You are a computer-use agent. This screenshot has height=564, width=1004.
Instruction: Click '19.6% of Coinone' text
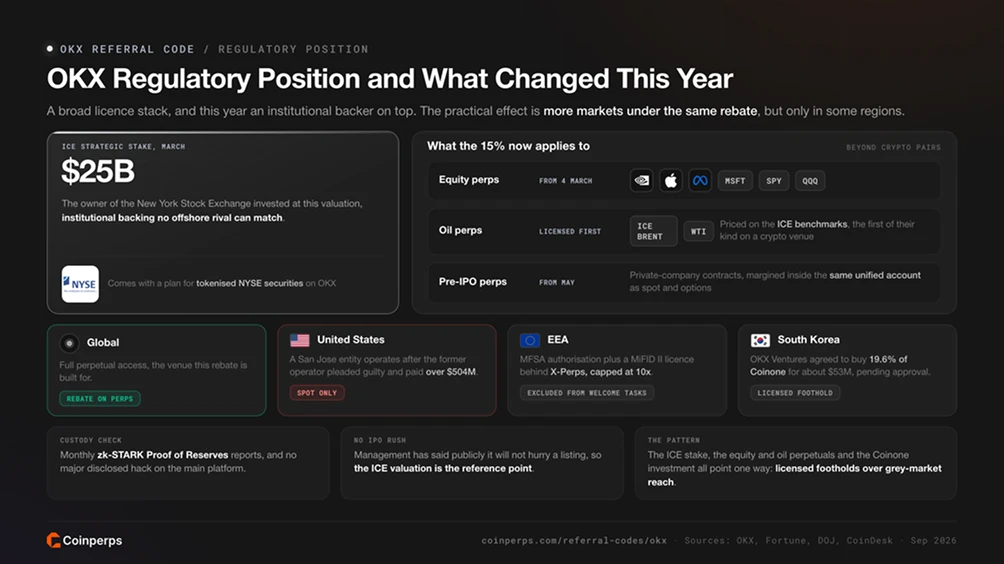pyautogui.click(x=829, y=366)
